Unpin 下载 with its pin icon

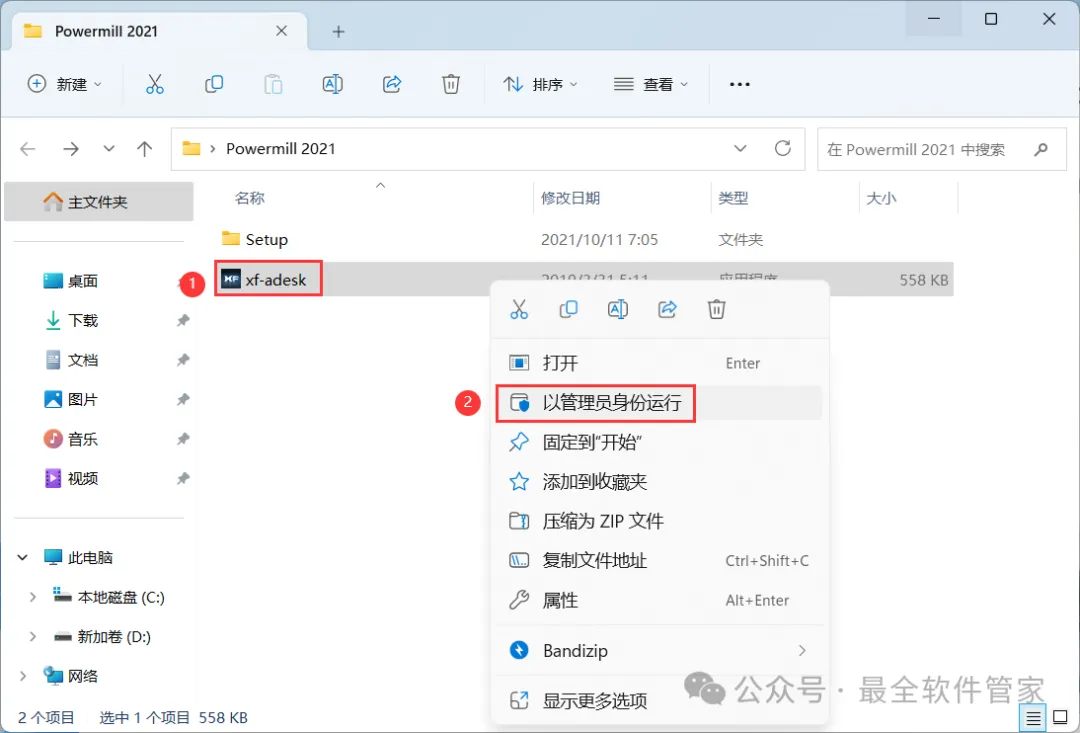pos(183,320)
